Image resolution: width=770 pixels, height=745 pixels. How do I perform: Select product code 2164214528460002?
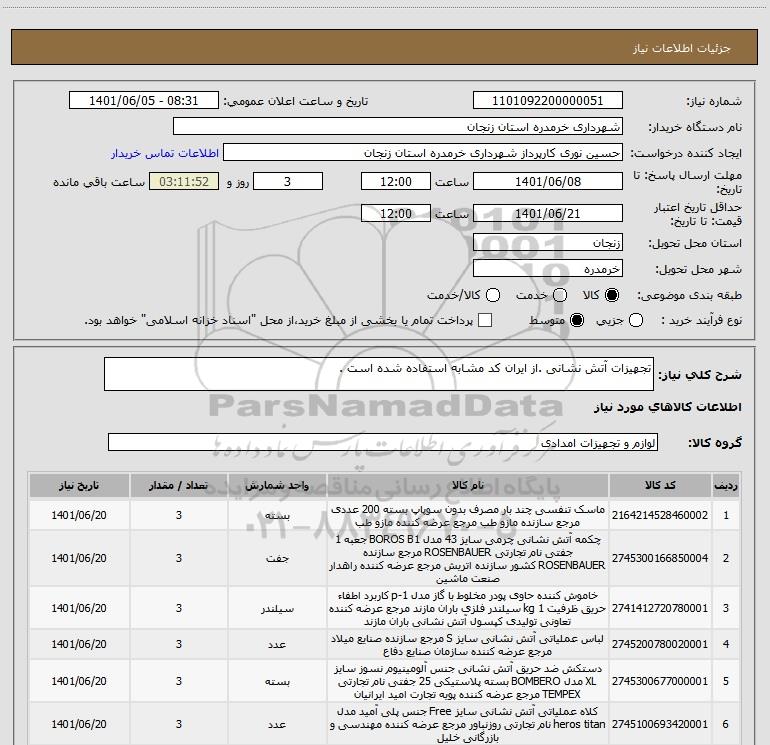660,515
